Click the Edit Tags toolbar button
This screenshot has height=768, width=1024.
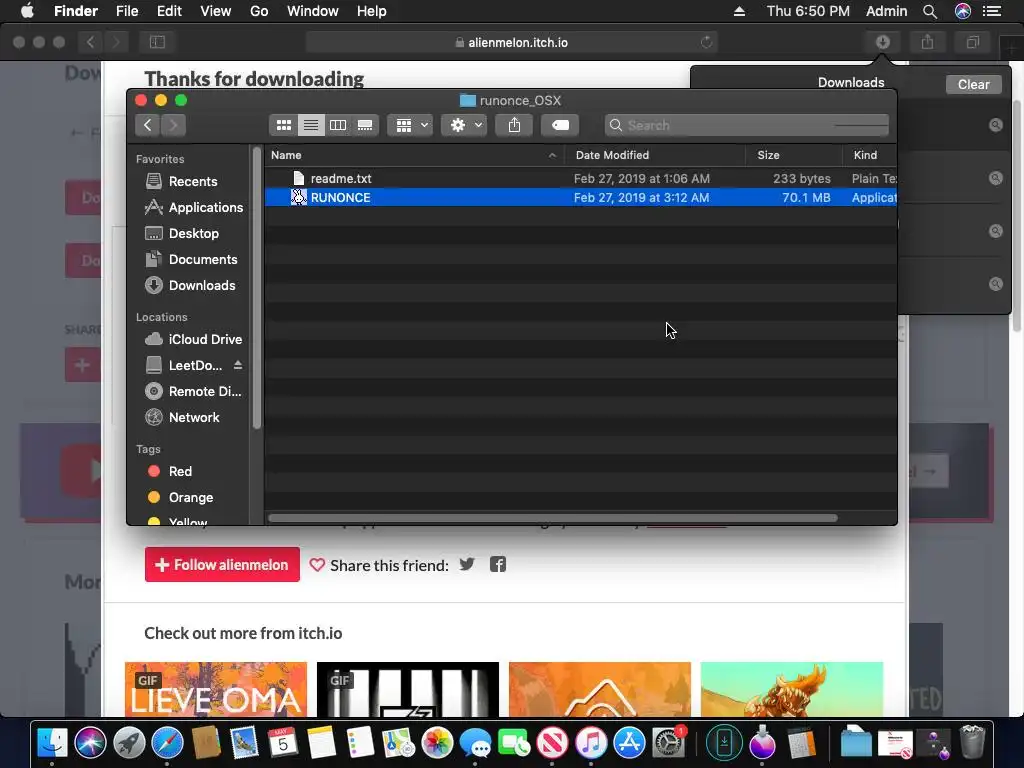click(560, 125)
